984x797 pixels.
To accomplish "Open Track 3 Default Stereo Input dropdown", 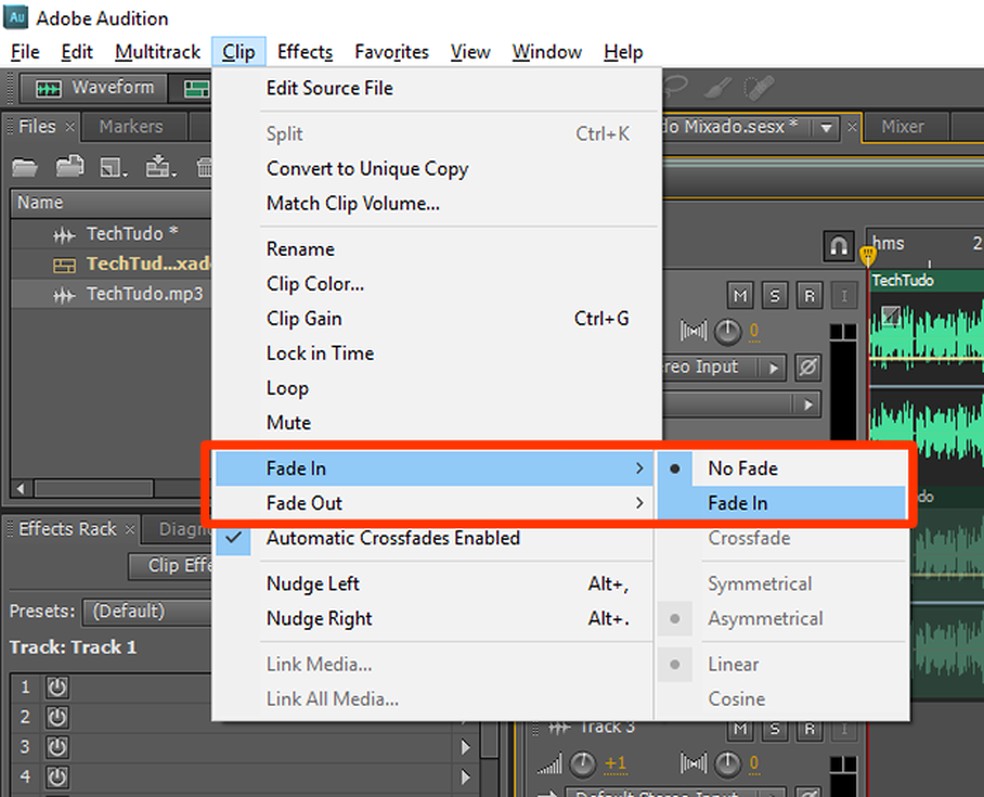I will tap(676, 792).
